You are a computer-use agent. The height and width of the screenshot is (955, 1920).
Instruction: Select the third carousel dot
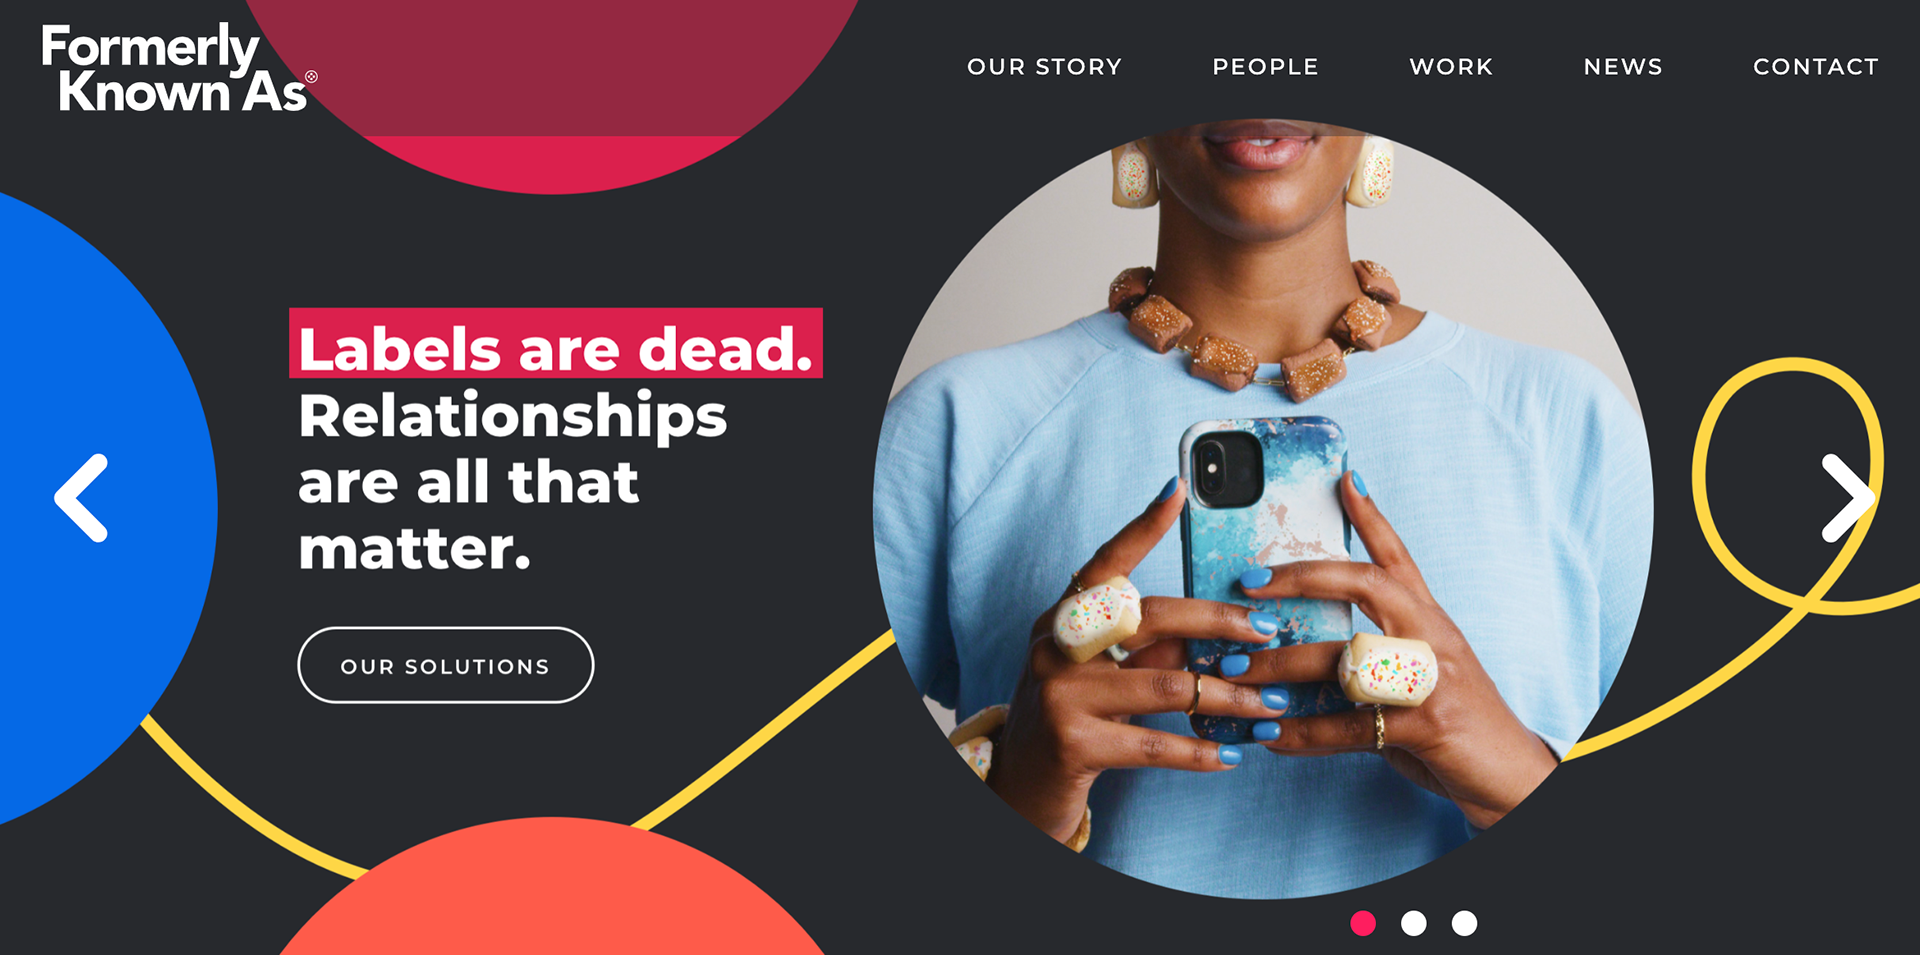(1464, 923)
